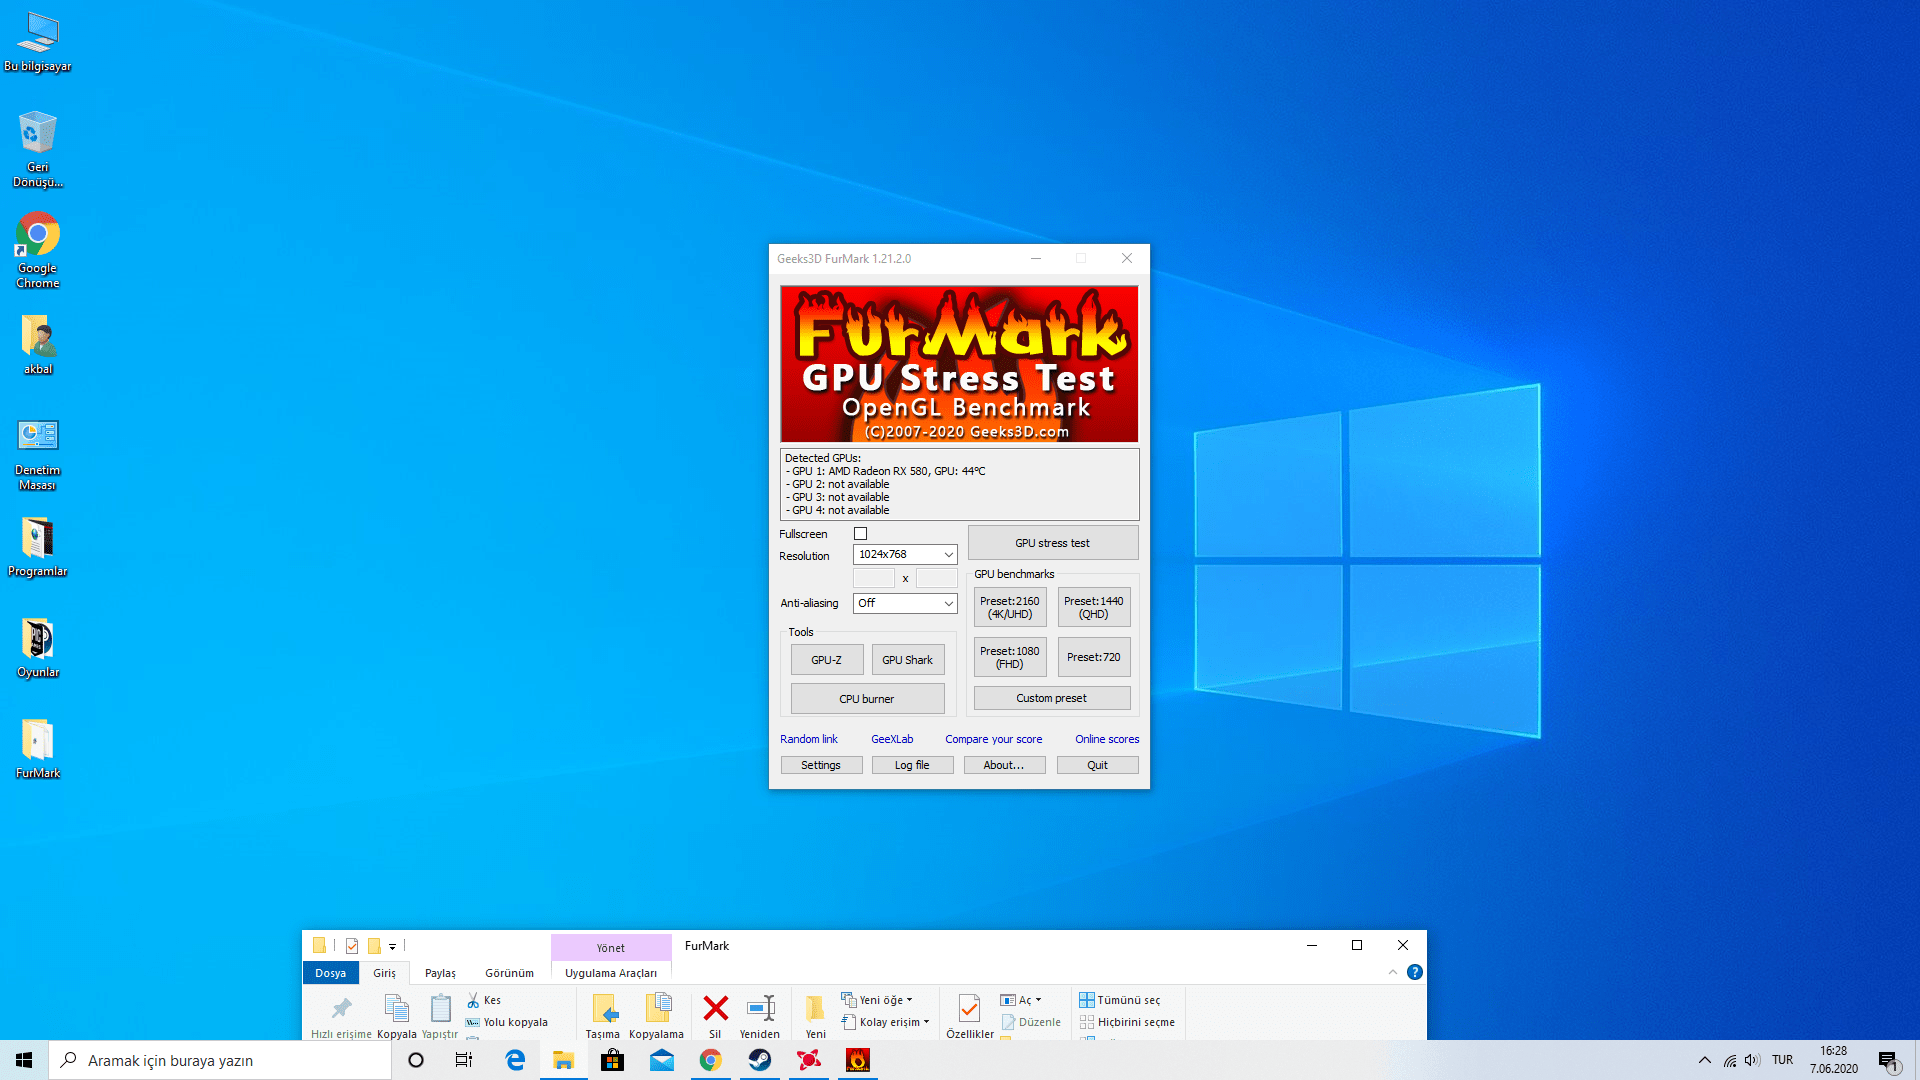Viewport: 1920px width, 1080px height.
Task: Click the Compare your score link
Action: [x=993, y=739]
